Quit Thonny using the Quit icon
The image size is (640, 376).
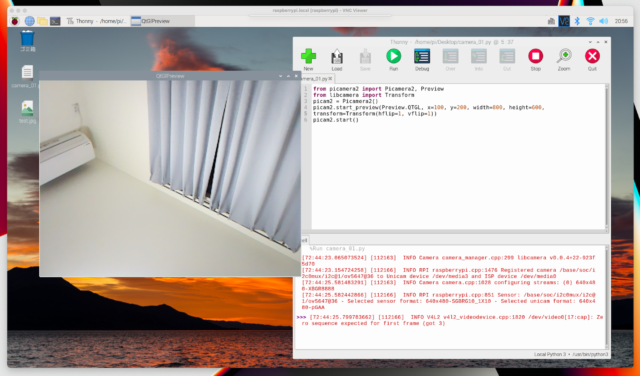point(592,60)
